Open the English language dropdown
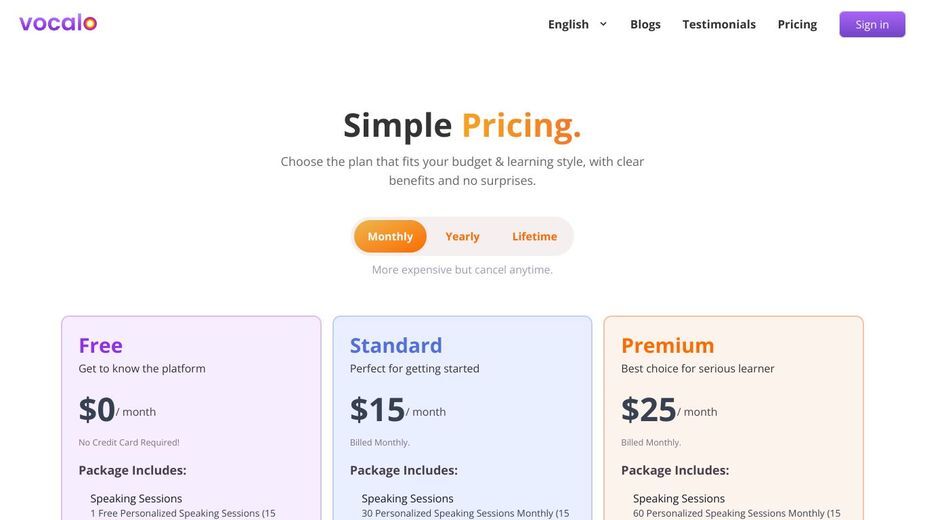This screenshot has height=520, width=925. [577, 24]
